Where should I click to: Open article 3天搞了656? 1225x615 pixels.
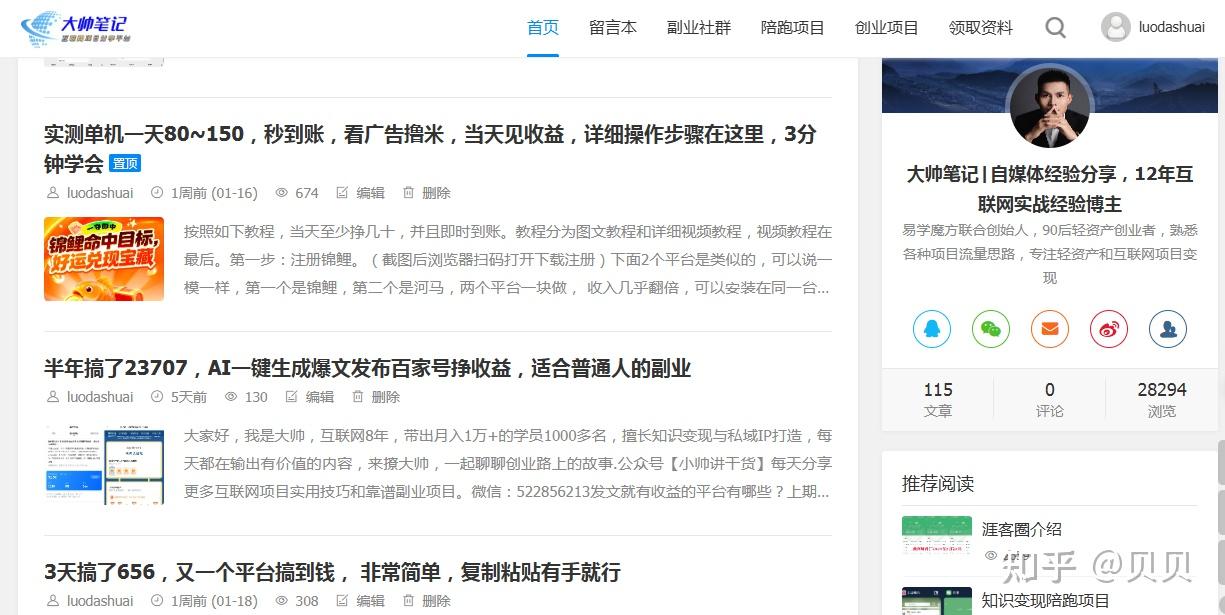click(332, 572)
